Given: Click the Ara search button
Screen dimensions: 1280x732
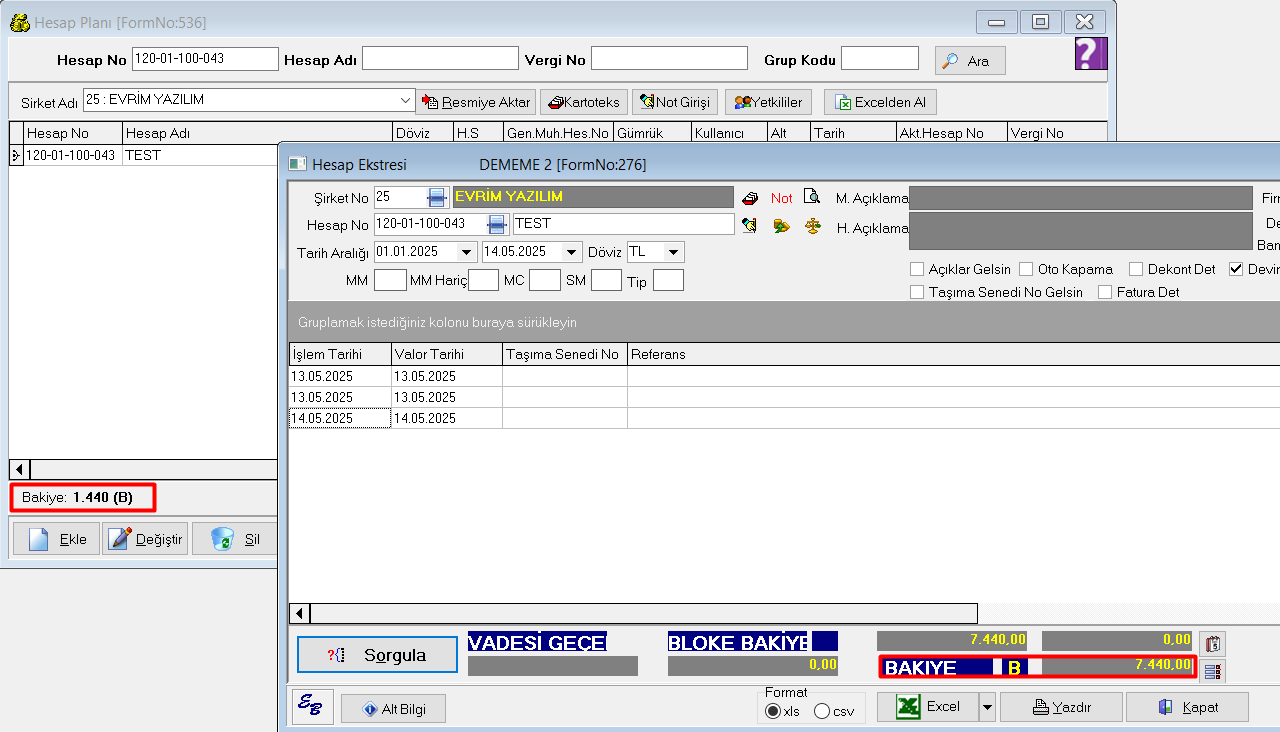Looking at the screenshot, I should (970, 61).
